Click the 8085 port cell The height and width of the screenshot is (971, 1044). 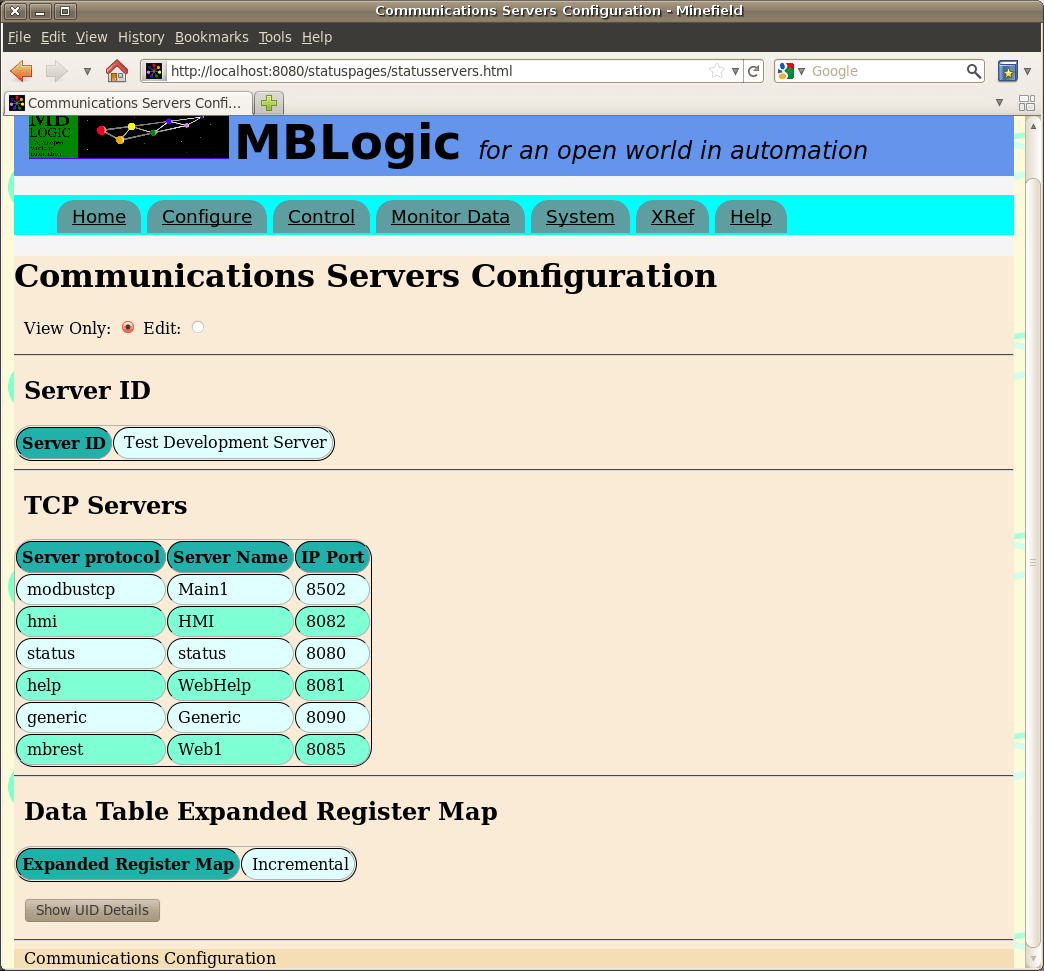click(x=332, y=749)
